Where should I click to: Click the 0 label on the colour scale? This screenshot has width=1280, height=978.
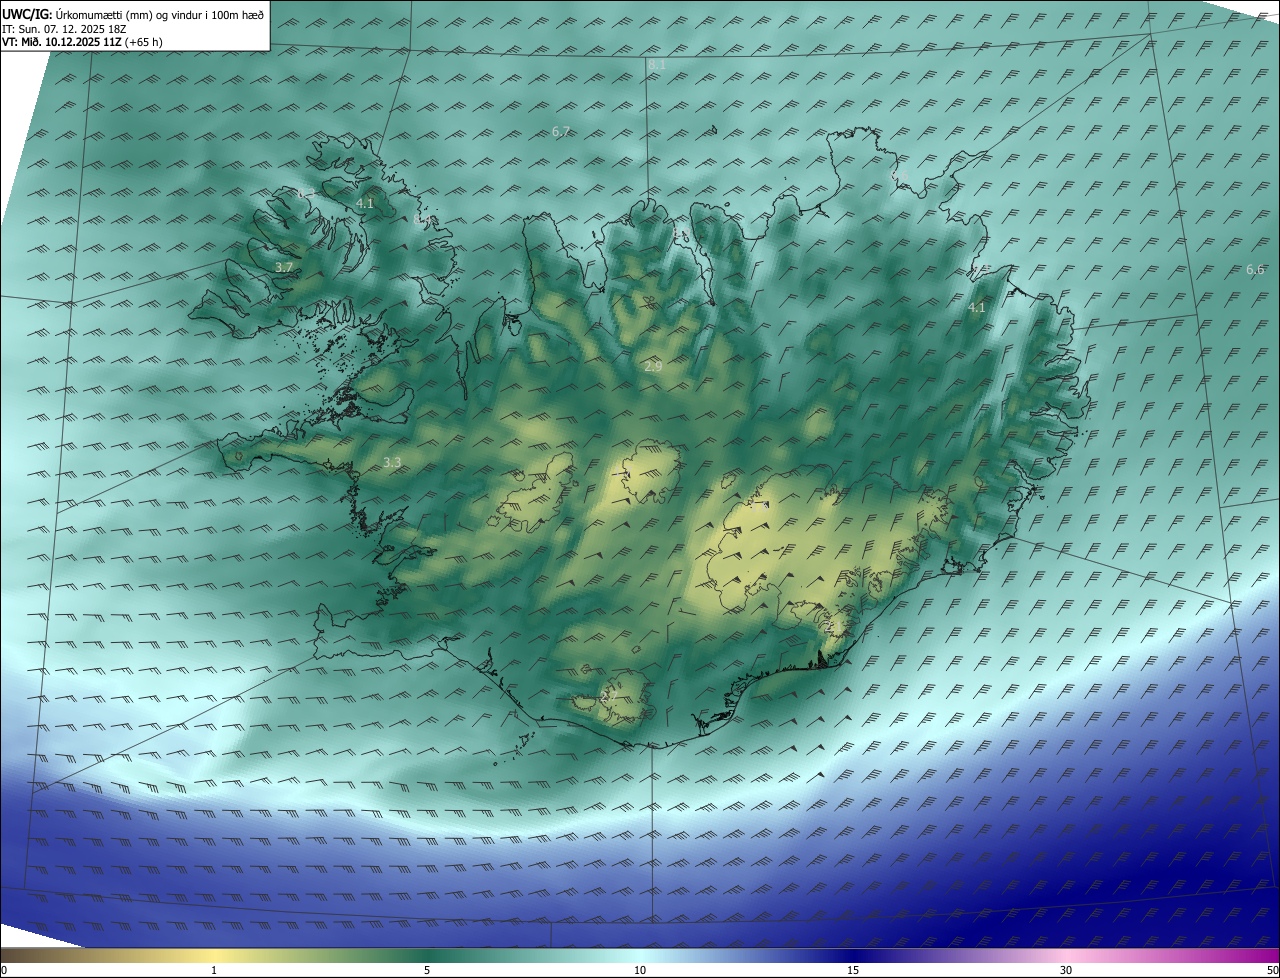4,970
